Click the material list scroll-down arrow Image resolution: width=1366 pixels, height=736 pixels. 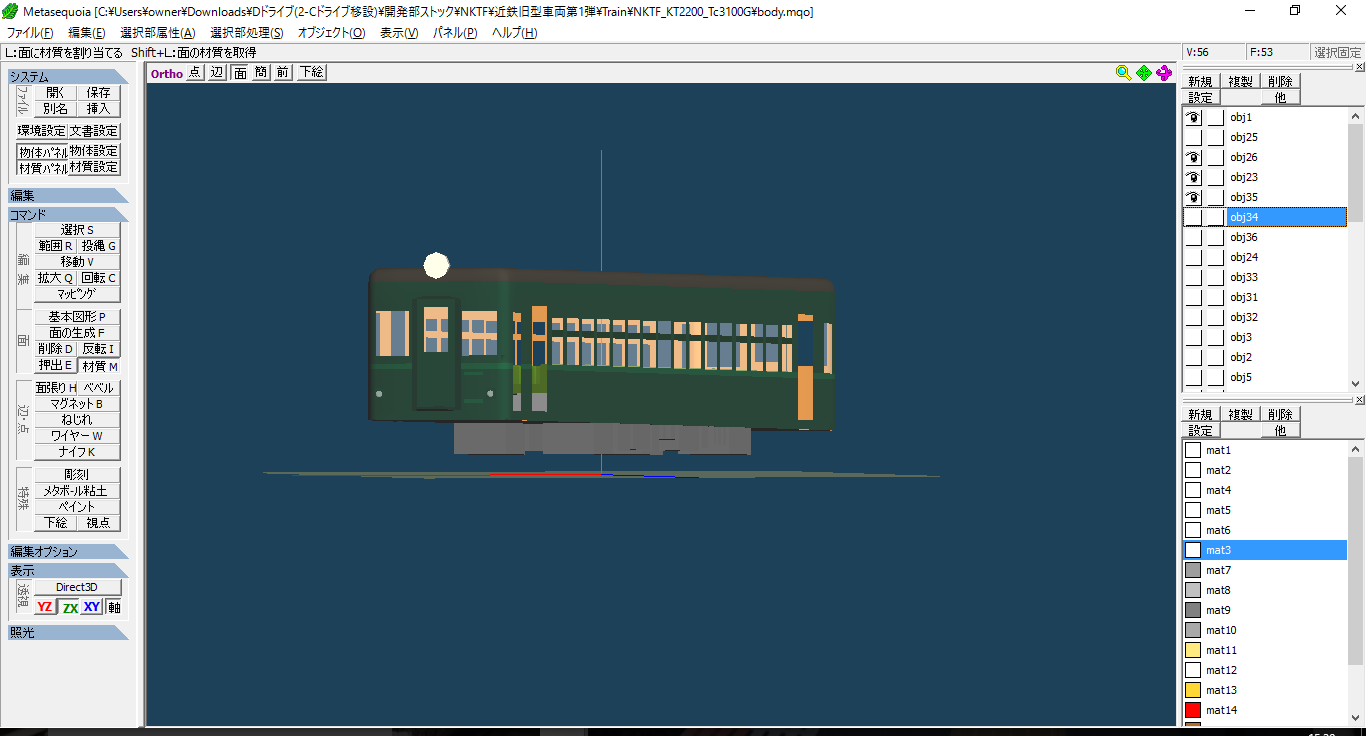1356,717
